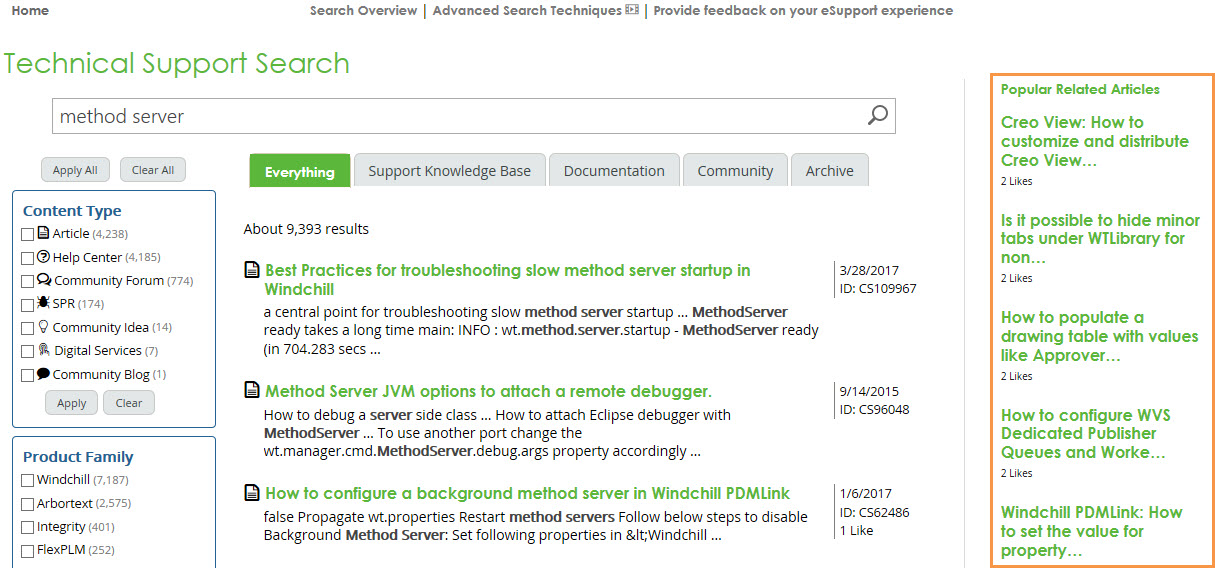Switch to the Documentation tab
This screenshot has height=568, width=1215.
(x=614, y=170)
